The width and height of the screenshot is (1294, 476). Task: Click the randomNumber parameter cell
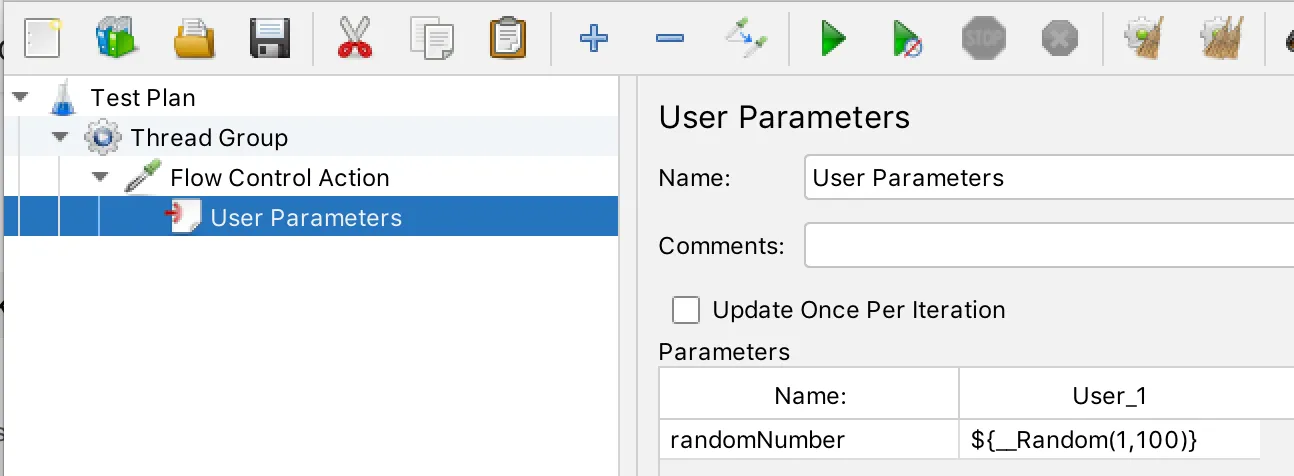click(808, 440)
